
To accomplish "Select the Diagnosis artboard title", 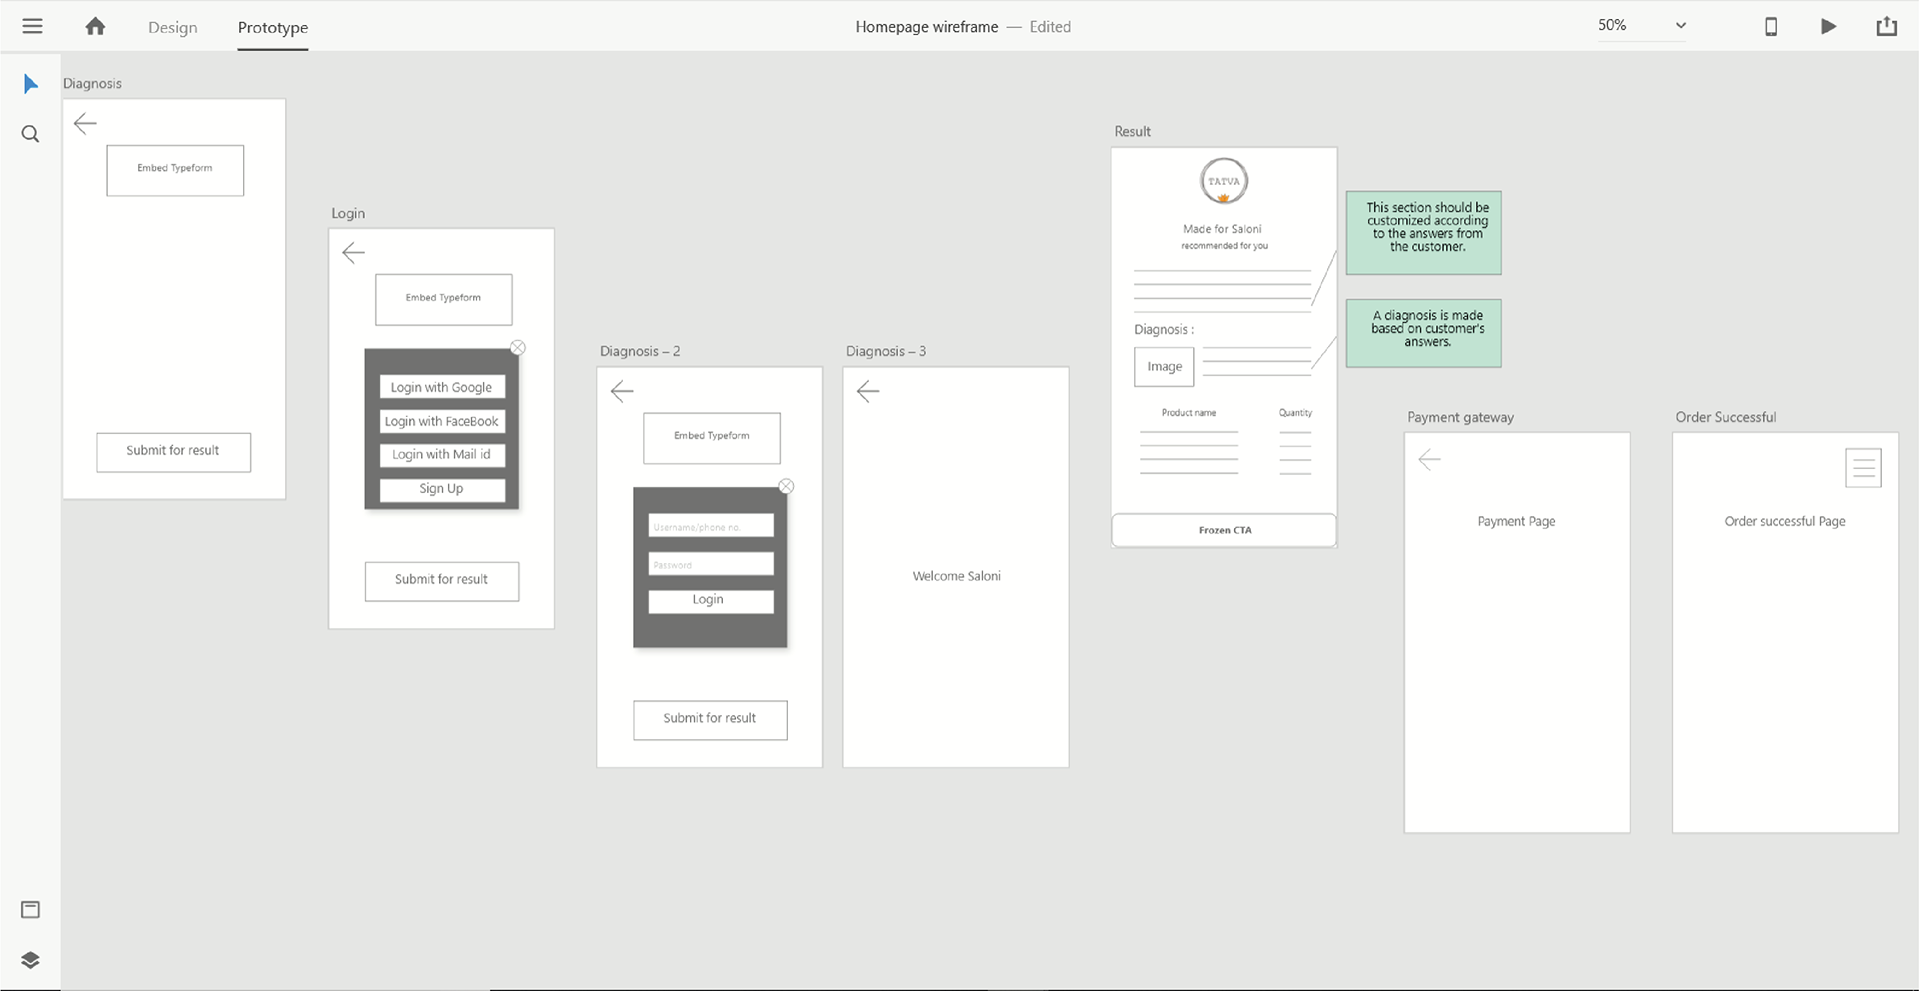I will 92,83.
